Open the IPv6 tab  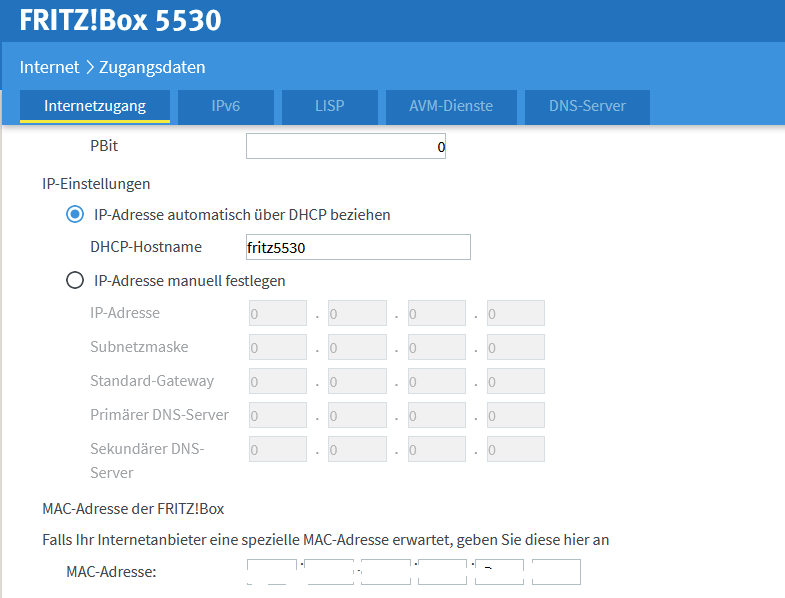pos(225,106)
